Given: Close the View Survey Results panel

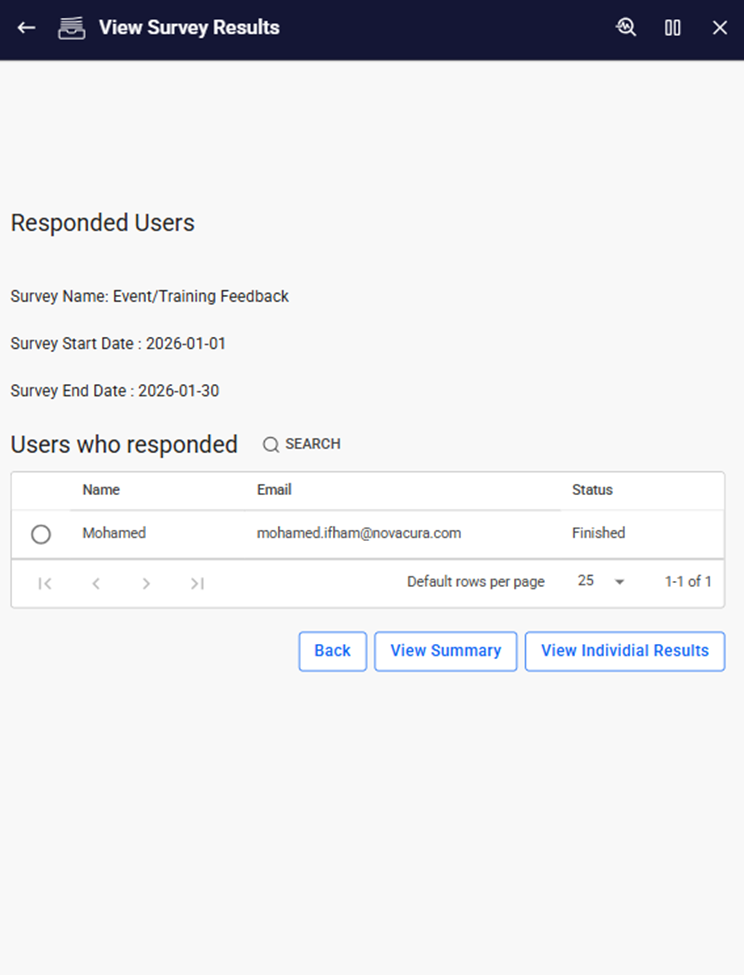Looking at the screenshot, I should [x=719, y=28].
